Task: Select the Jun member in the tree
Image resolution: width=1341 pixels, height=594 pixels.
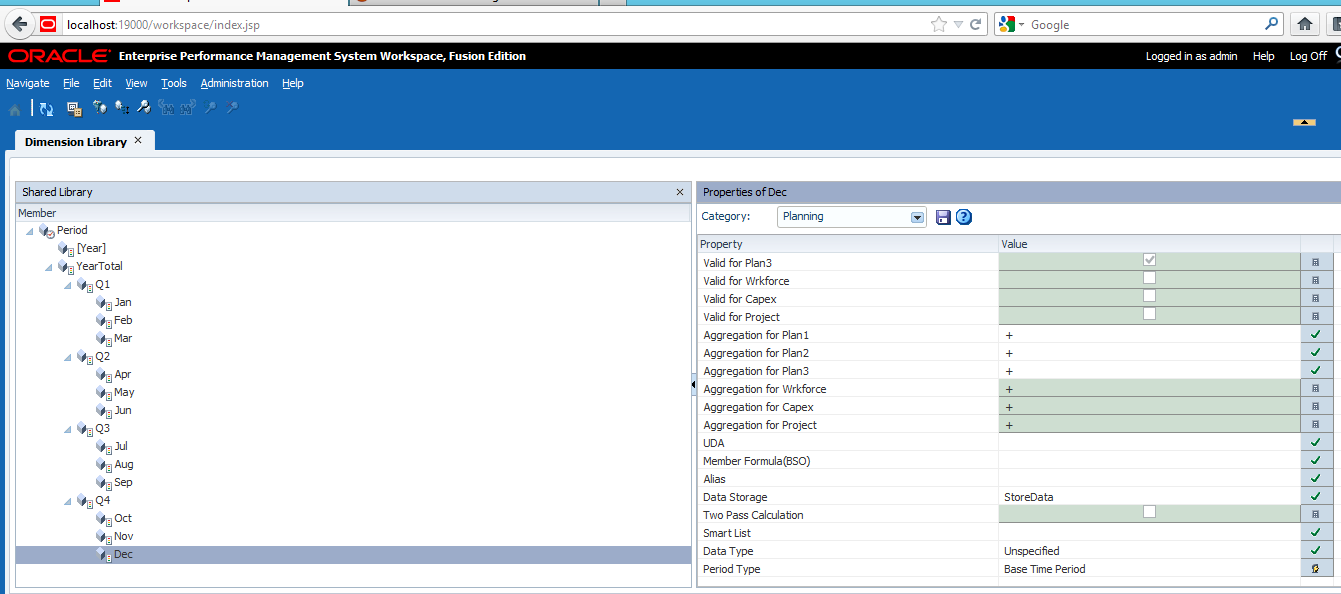Action: (123, 411)
